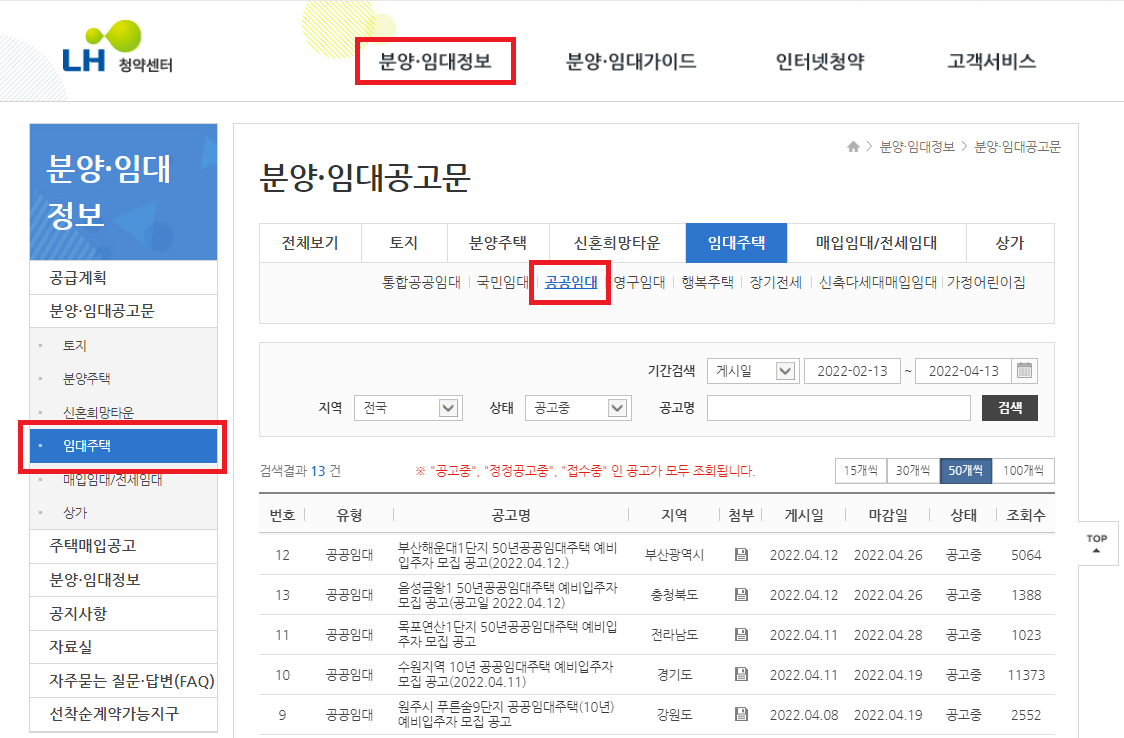
Task: Click the 검색 search button
Action: 1009,408
